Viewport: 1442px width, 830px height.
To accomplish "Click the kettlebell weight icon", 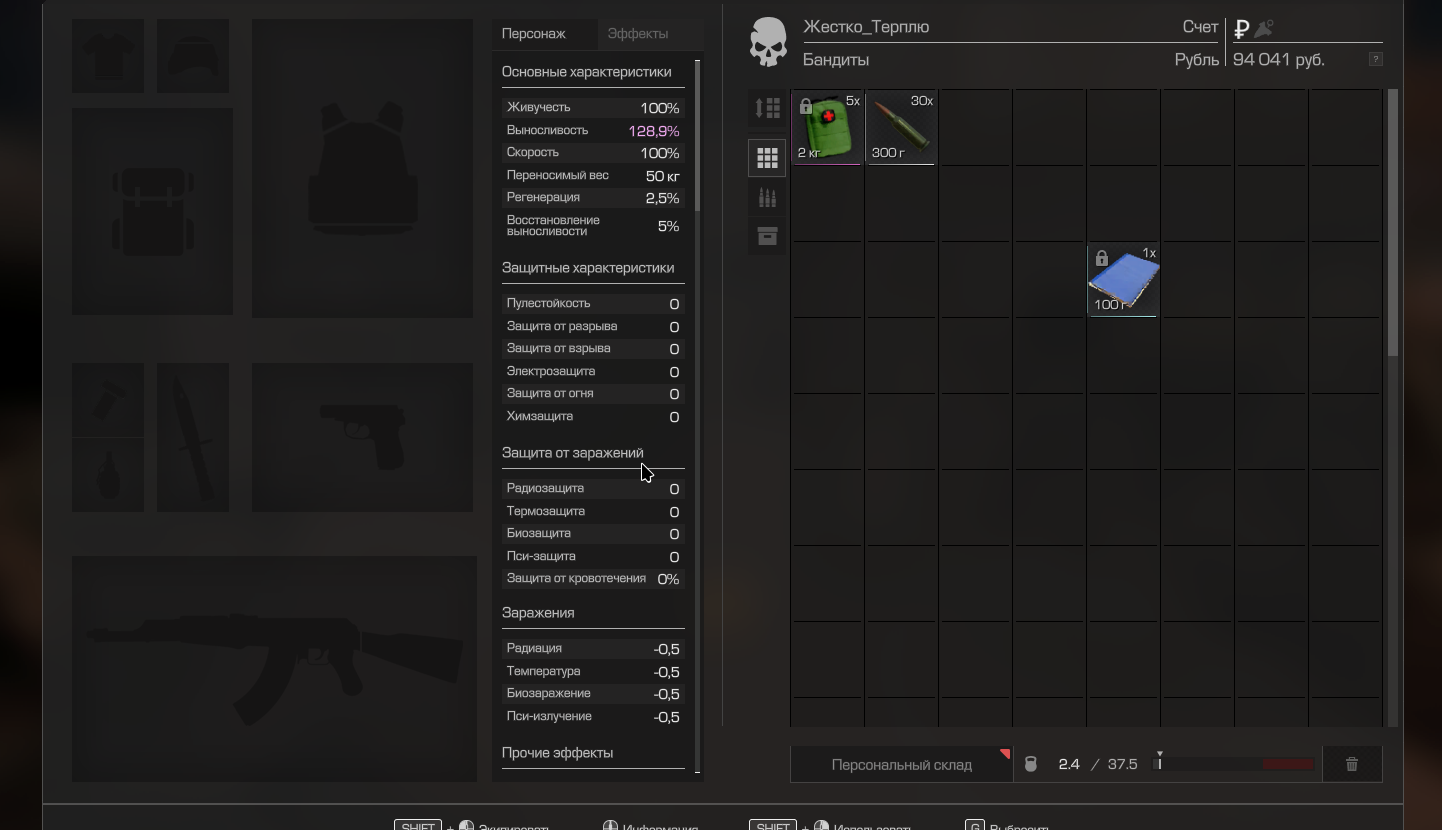I will 1031,764.
